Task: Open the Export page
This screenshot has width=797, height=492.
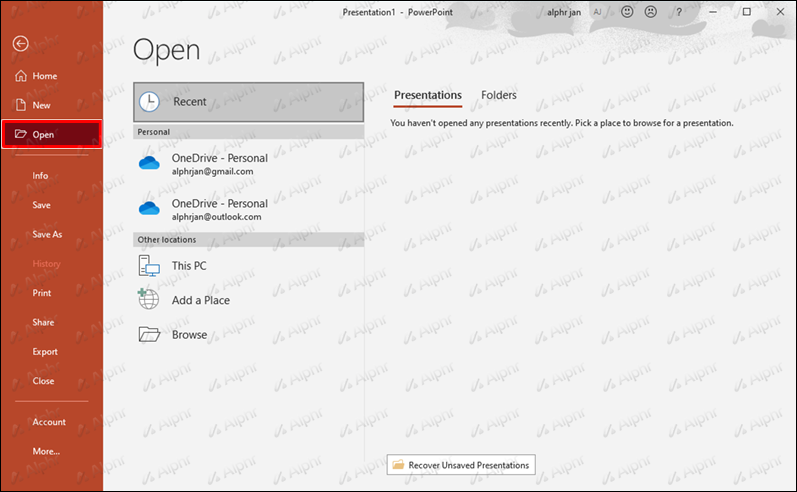Action: coord(51,351)
